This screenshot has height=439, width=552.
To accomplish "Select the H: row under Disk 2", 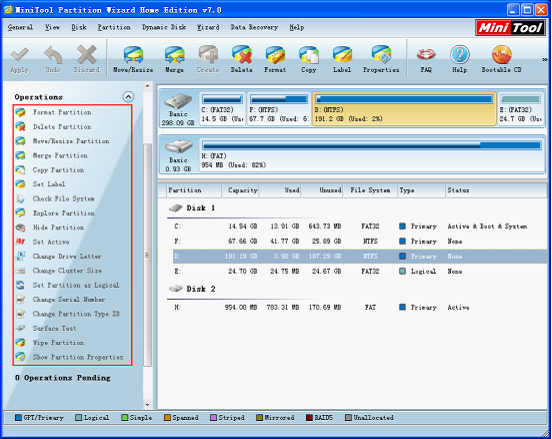I will [360, 308].
